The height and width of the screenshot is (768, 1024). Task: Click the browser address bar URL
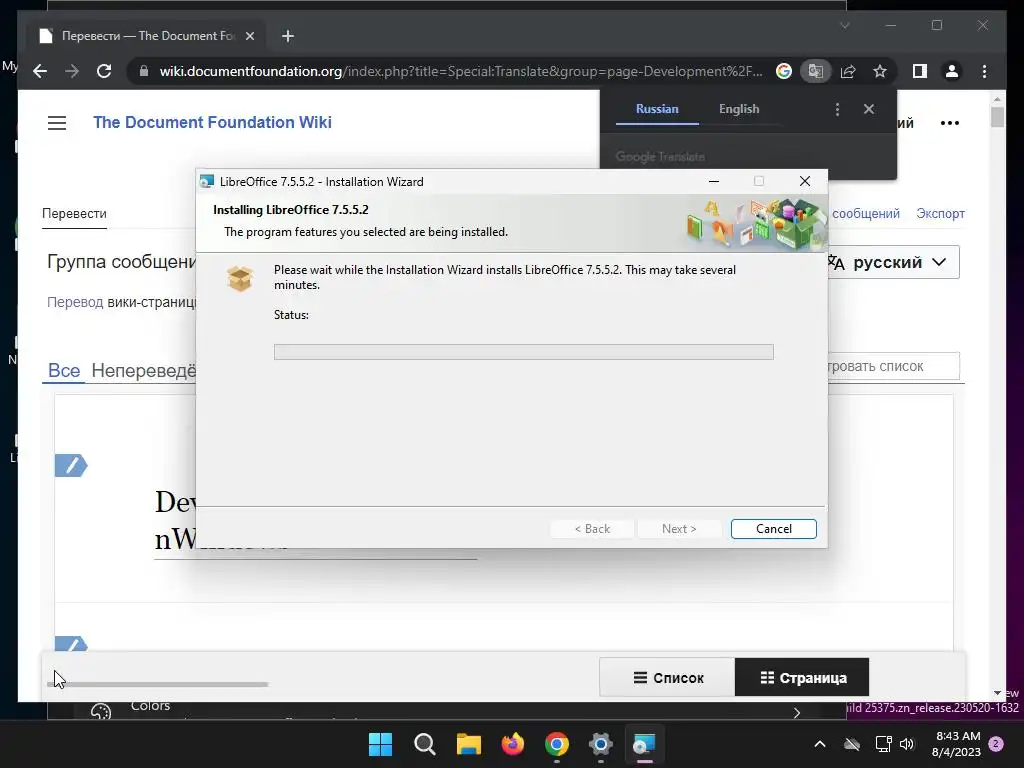[x=460, y=71]
